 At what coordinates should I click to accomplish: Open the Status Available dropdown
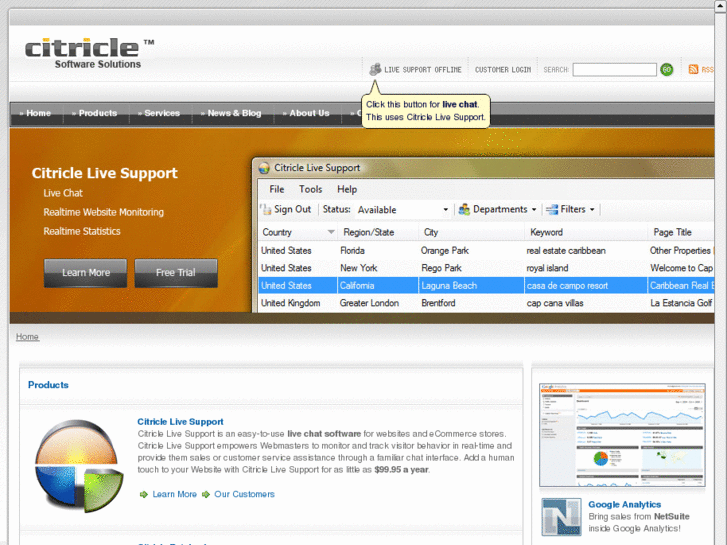coord(402,210)
